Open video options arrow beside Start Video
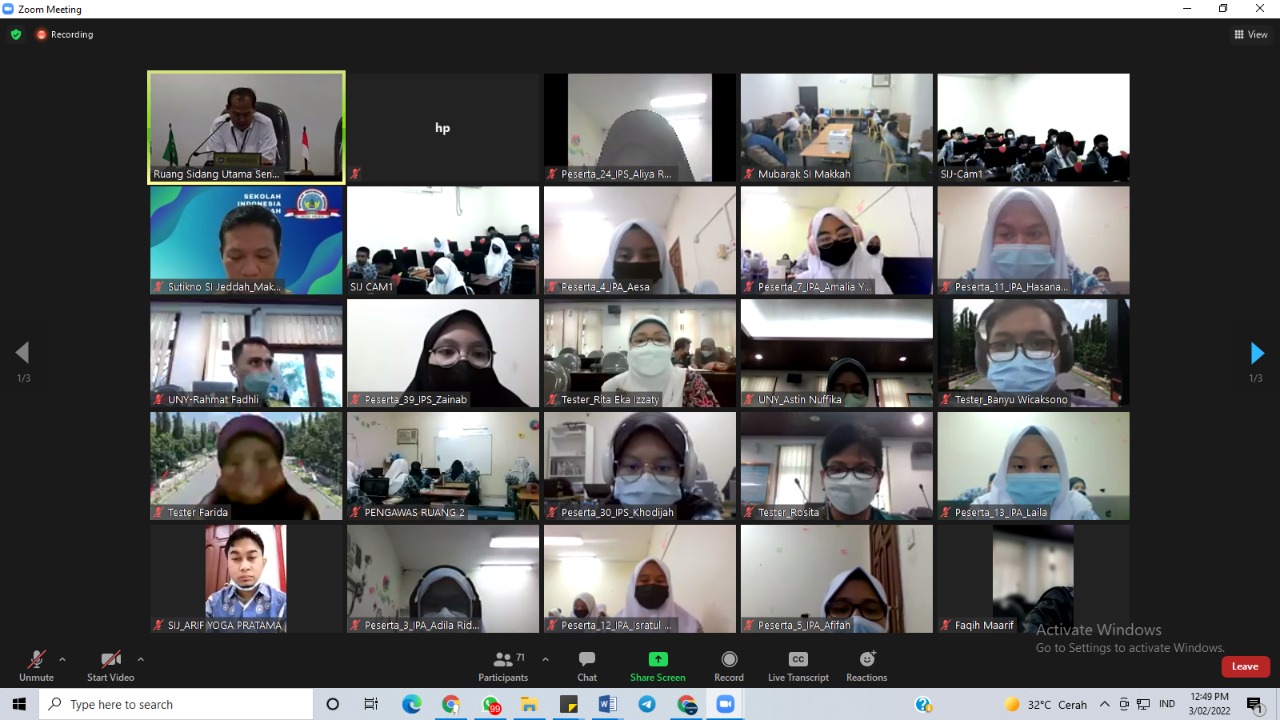 click(140, 659)
